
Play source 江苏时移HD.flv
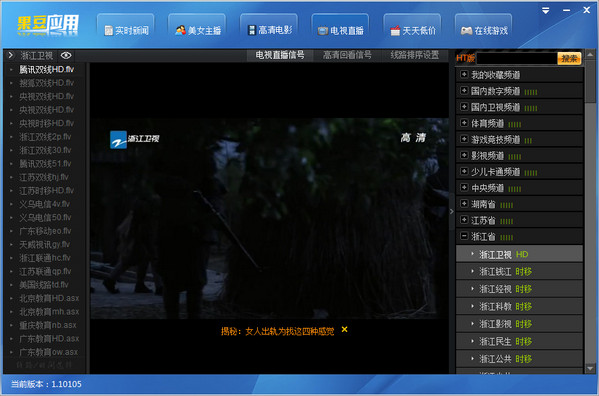(x=46, y=191)
